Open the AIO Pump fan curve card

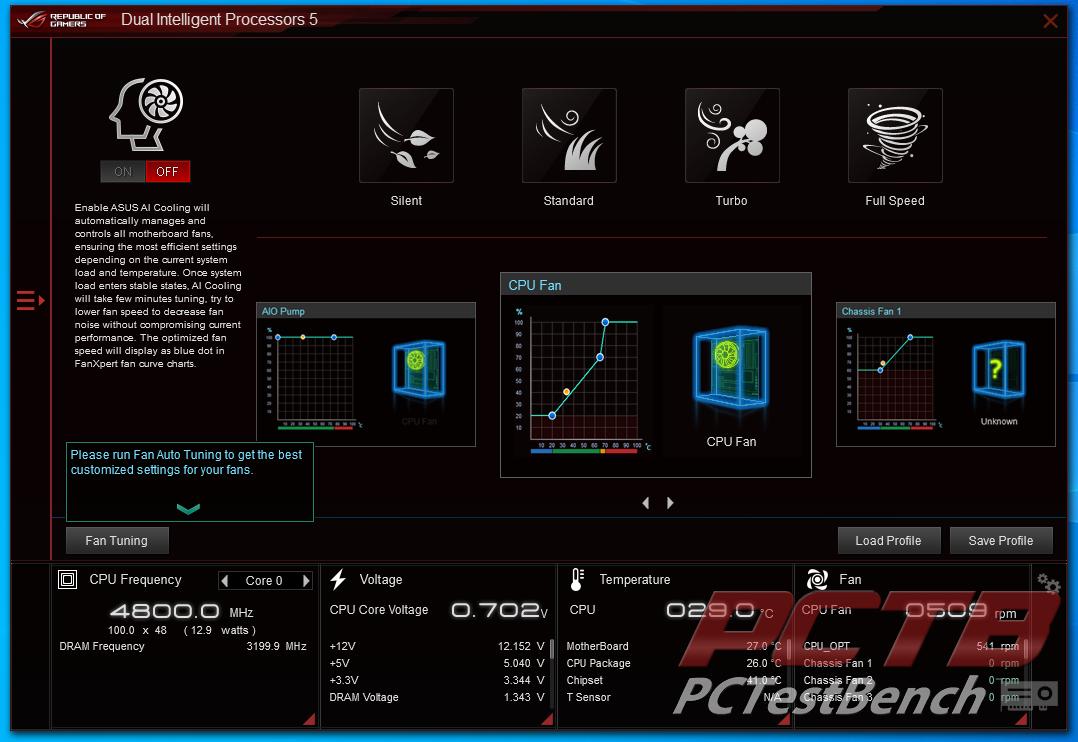[x=366, y=375]
